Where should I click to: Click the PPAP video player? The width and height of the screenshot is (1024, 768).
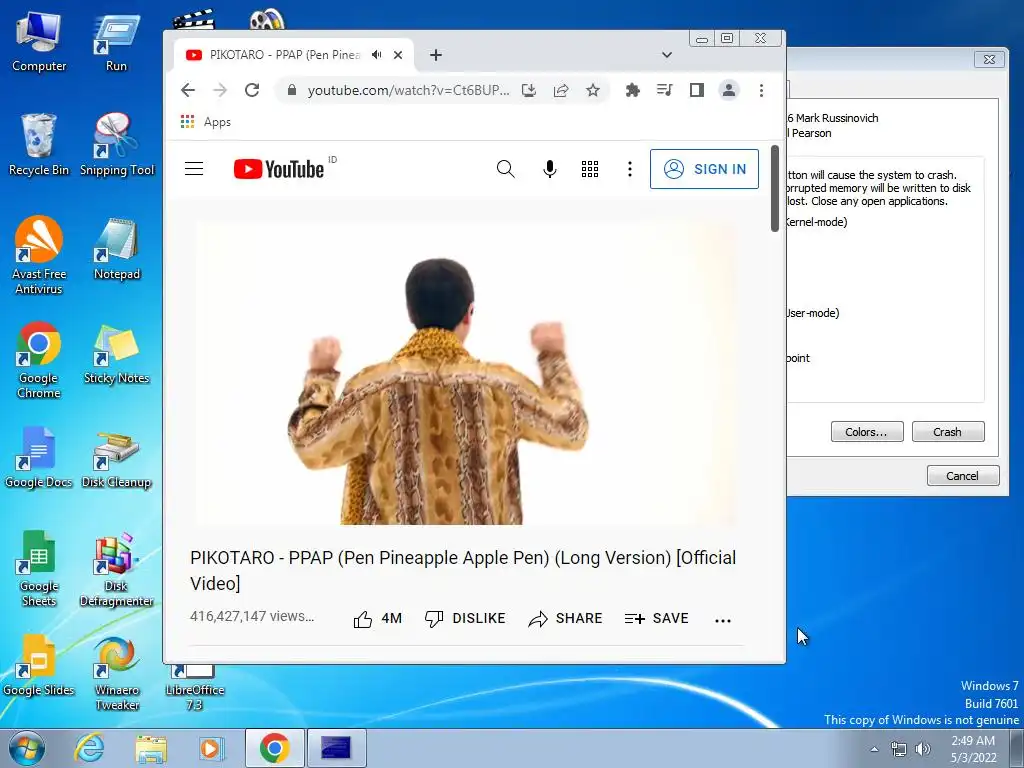pyautogui.click(x=465, y=374)
